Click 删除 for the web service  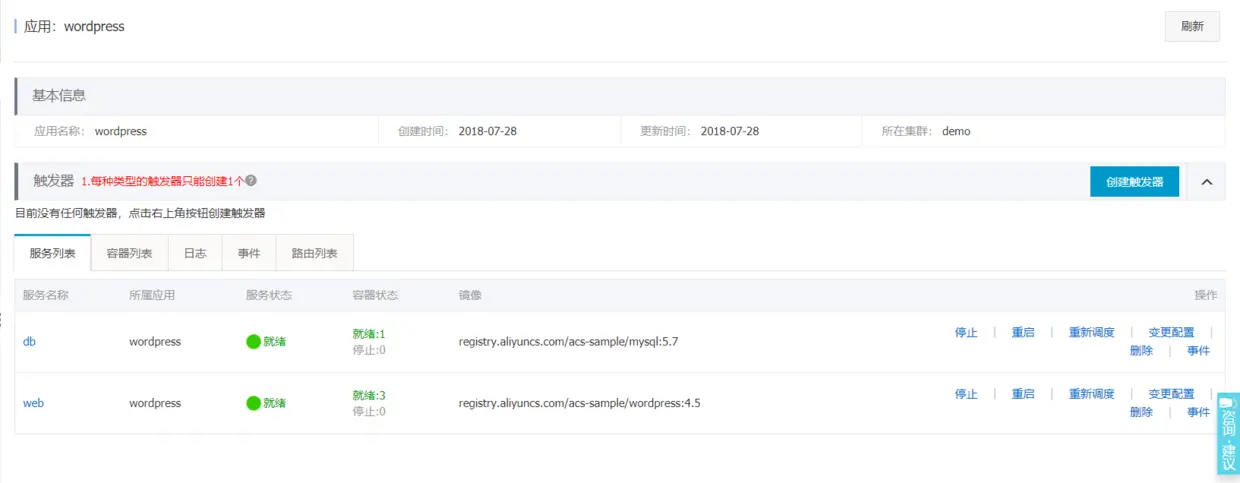pos(1141,412)
